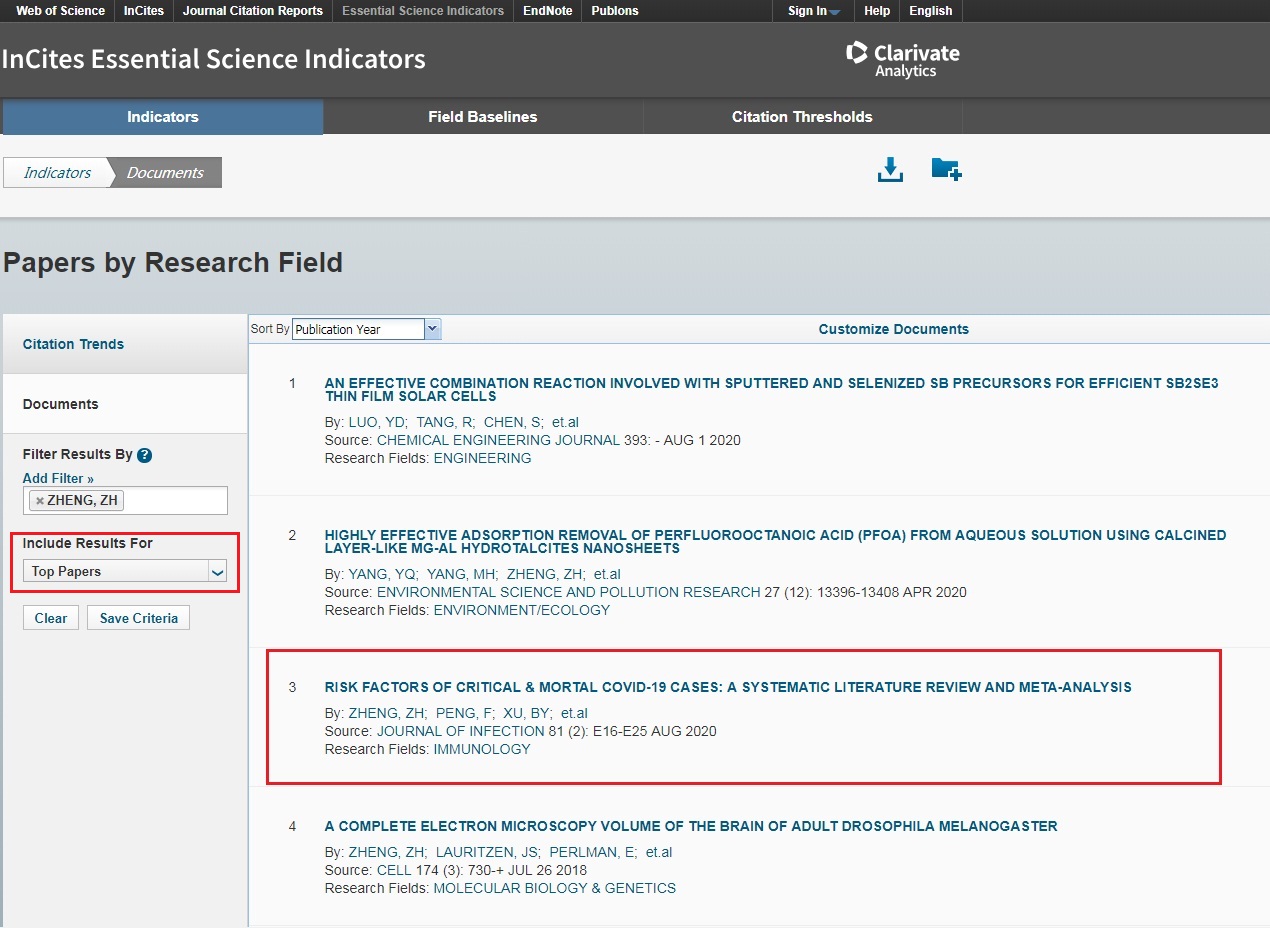Open the COVID-19 risk factors paper
The width and height of the screenshot is (1270, 928).
tap(728, 687)
